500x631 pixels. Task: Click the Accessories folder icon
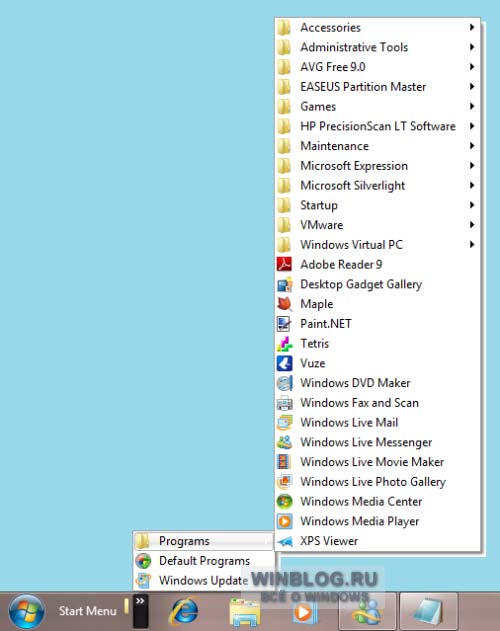(284, 27)
